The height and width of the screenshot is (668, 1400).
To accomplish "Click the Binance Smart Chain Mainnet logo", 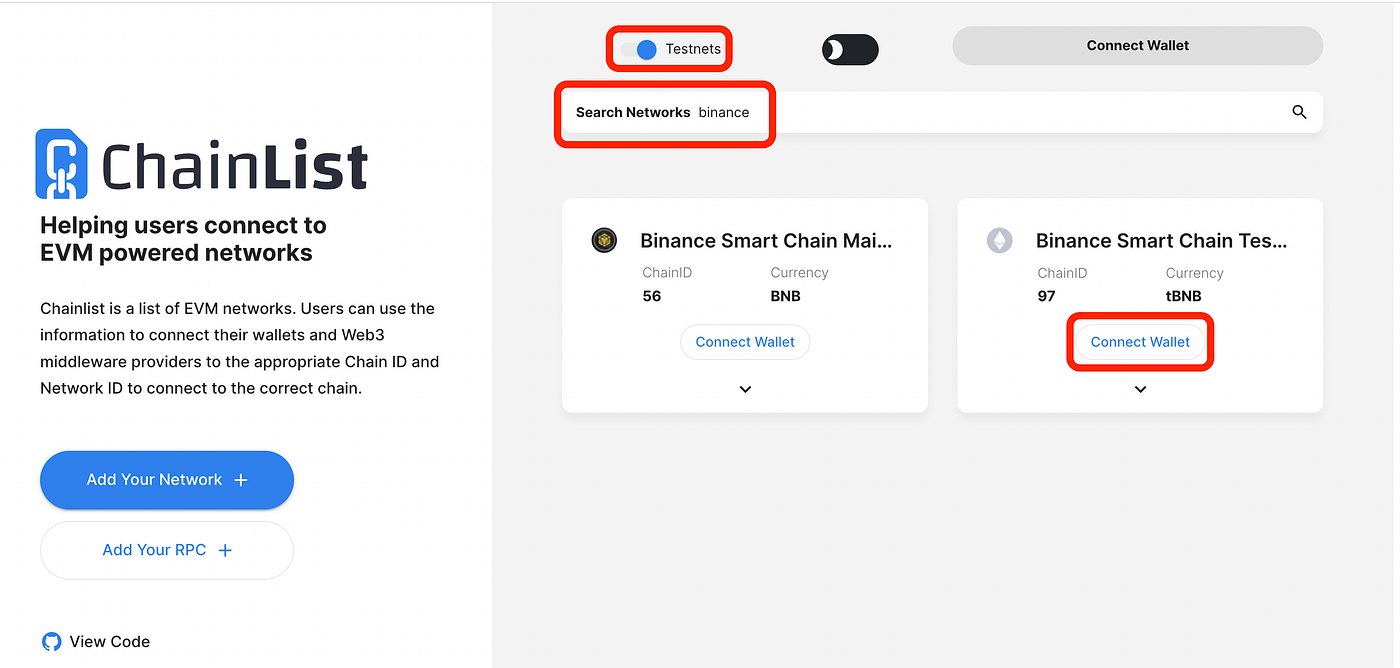I will click(603, 240).
